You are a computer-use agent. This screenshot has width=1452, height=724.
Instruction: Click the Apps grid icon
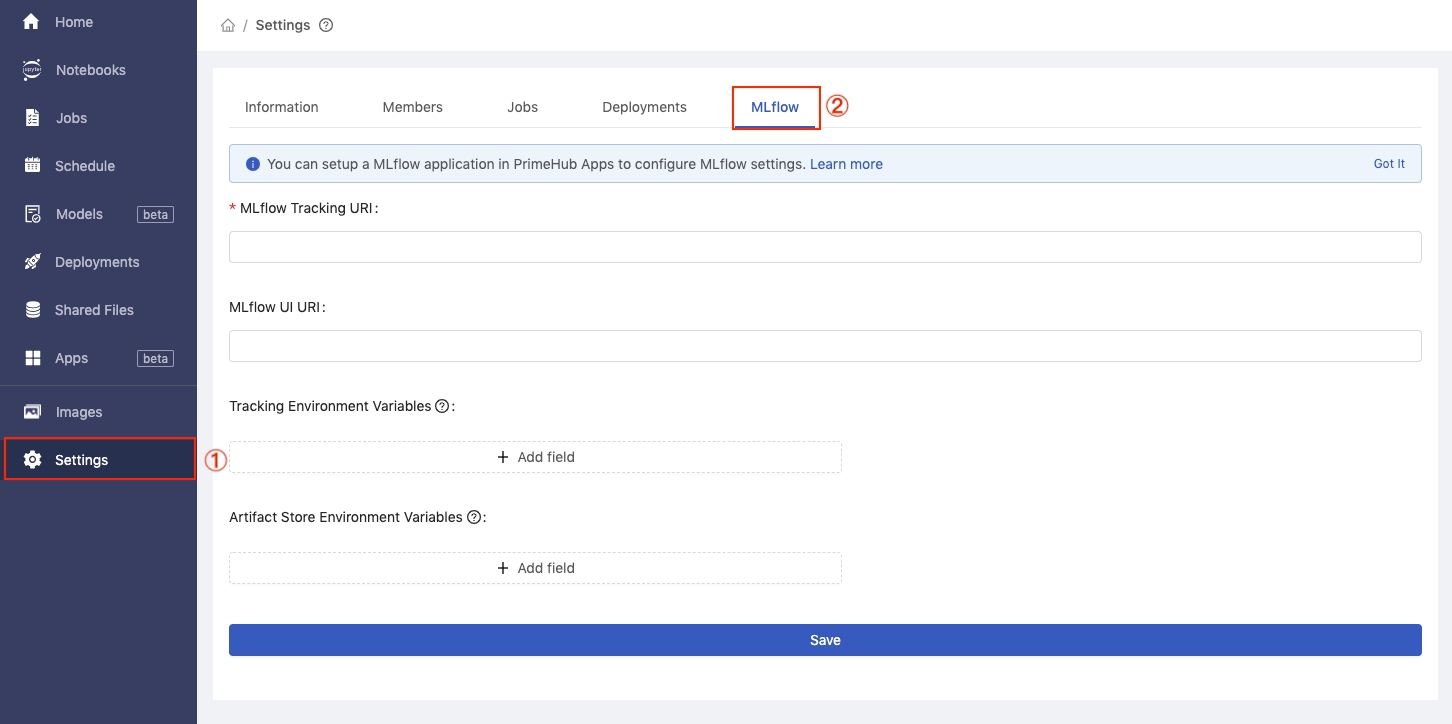pos(32,358)
